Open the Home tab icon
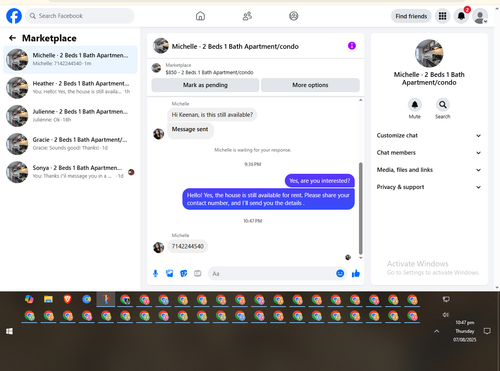The width and height of the screenshot is (500, 371). 200,16
